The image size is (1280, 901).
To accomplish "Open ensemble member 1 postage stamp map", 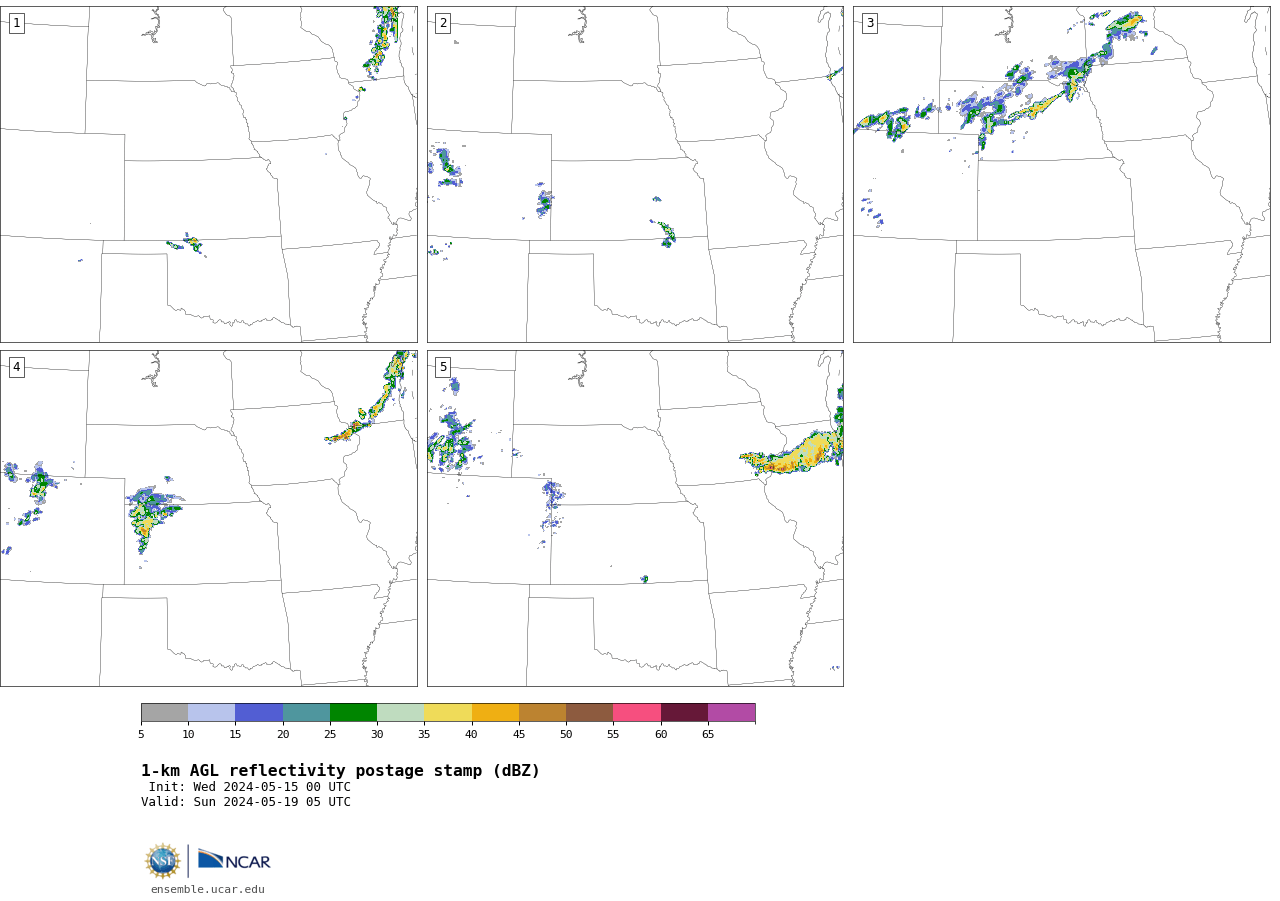I will (x=209, y=174).
